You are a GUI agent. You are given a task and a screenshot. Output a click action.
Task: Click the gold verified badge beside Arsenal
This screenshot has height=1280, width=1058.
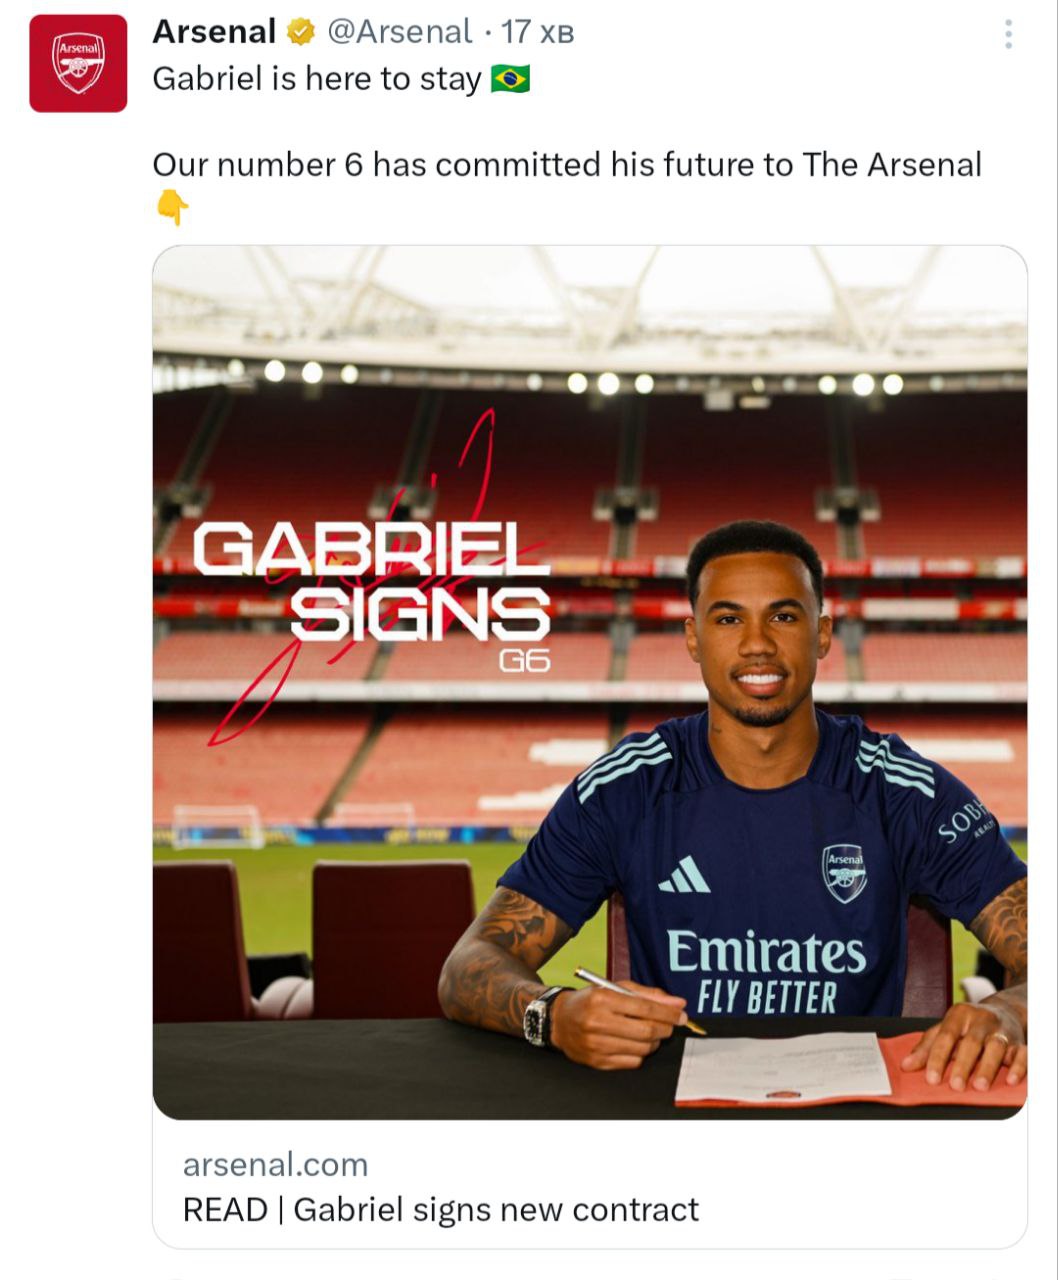point(300,33)
